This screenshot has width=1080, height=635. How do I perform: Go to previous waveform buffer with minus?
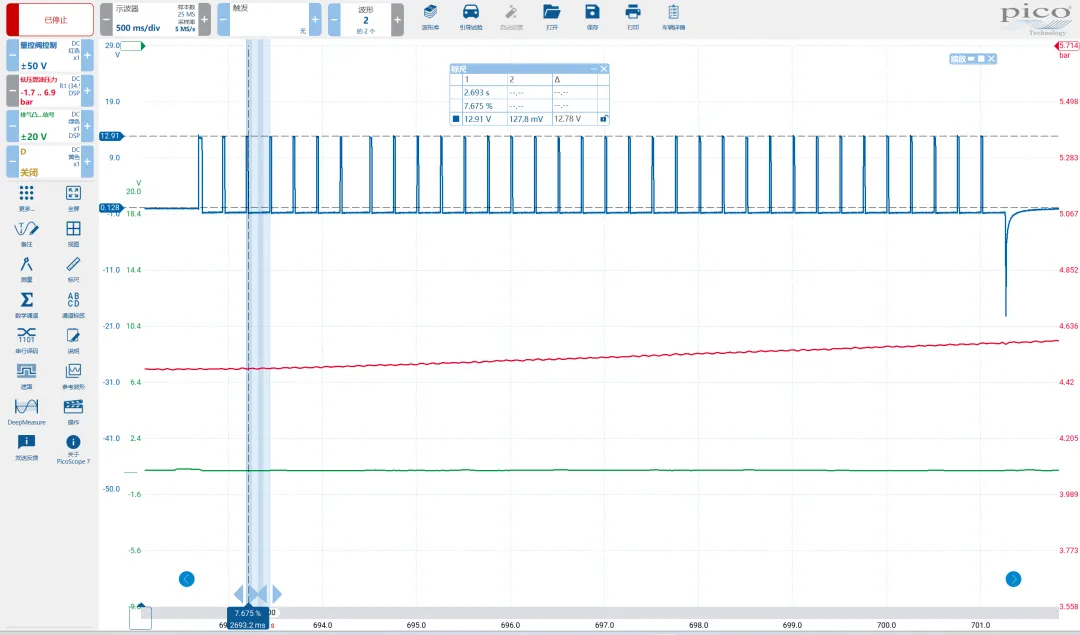335,19
